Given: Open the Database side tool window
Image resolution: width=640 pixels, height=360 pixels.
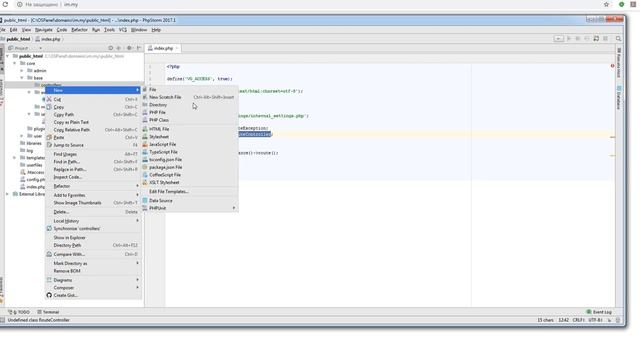Looking at the screenshot, I should pyautogui.click(x=619, y=98).
